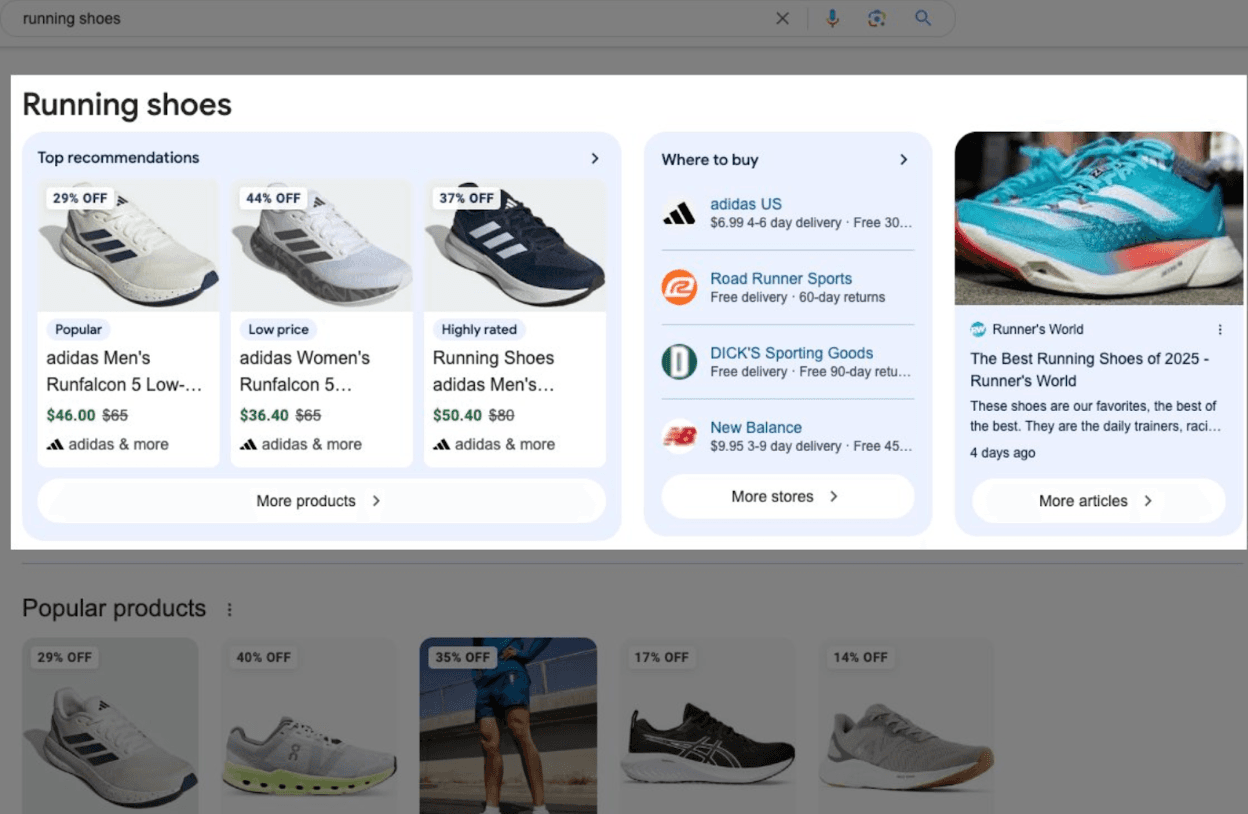Click the 4 days ago article date
The image size is (1248, 814).
pyautogui.click(x=1003, y=453)
